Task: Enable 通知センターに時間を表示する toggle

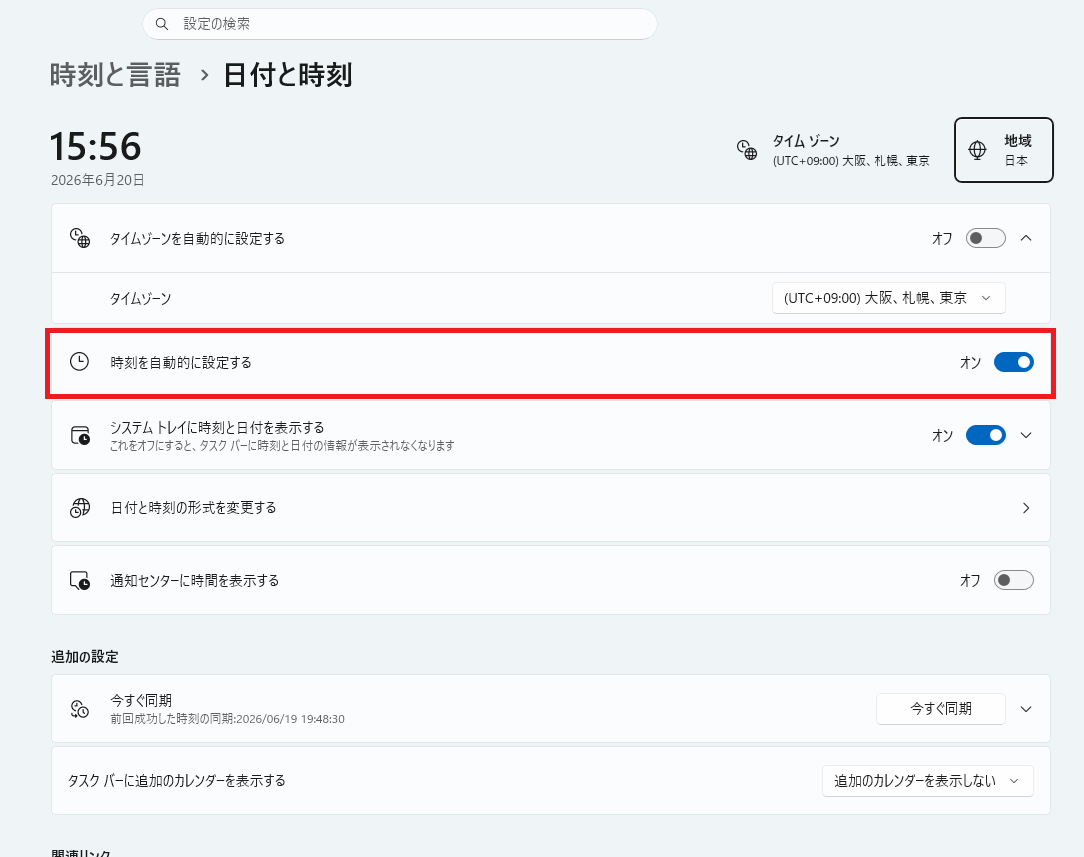Action: tap(1013, 580)
